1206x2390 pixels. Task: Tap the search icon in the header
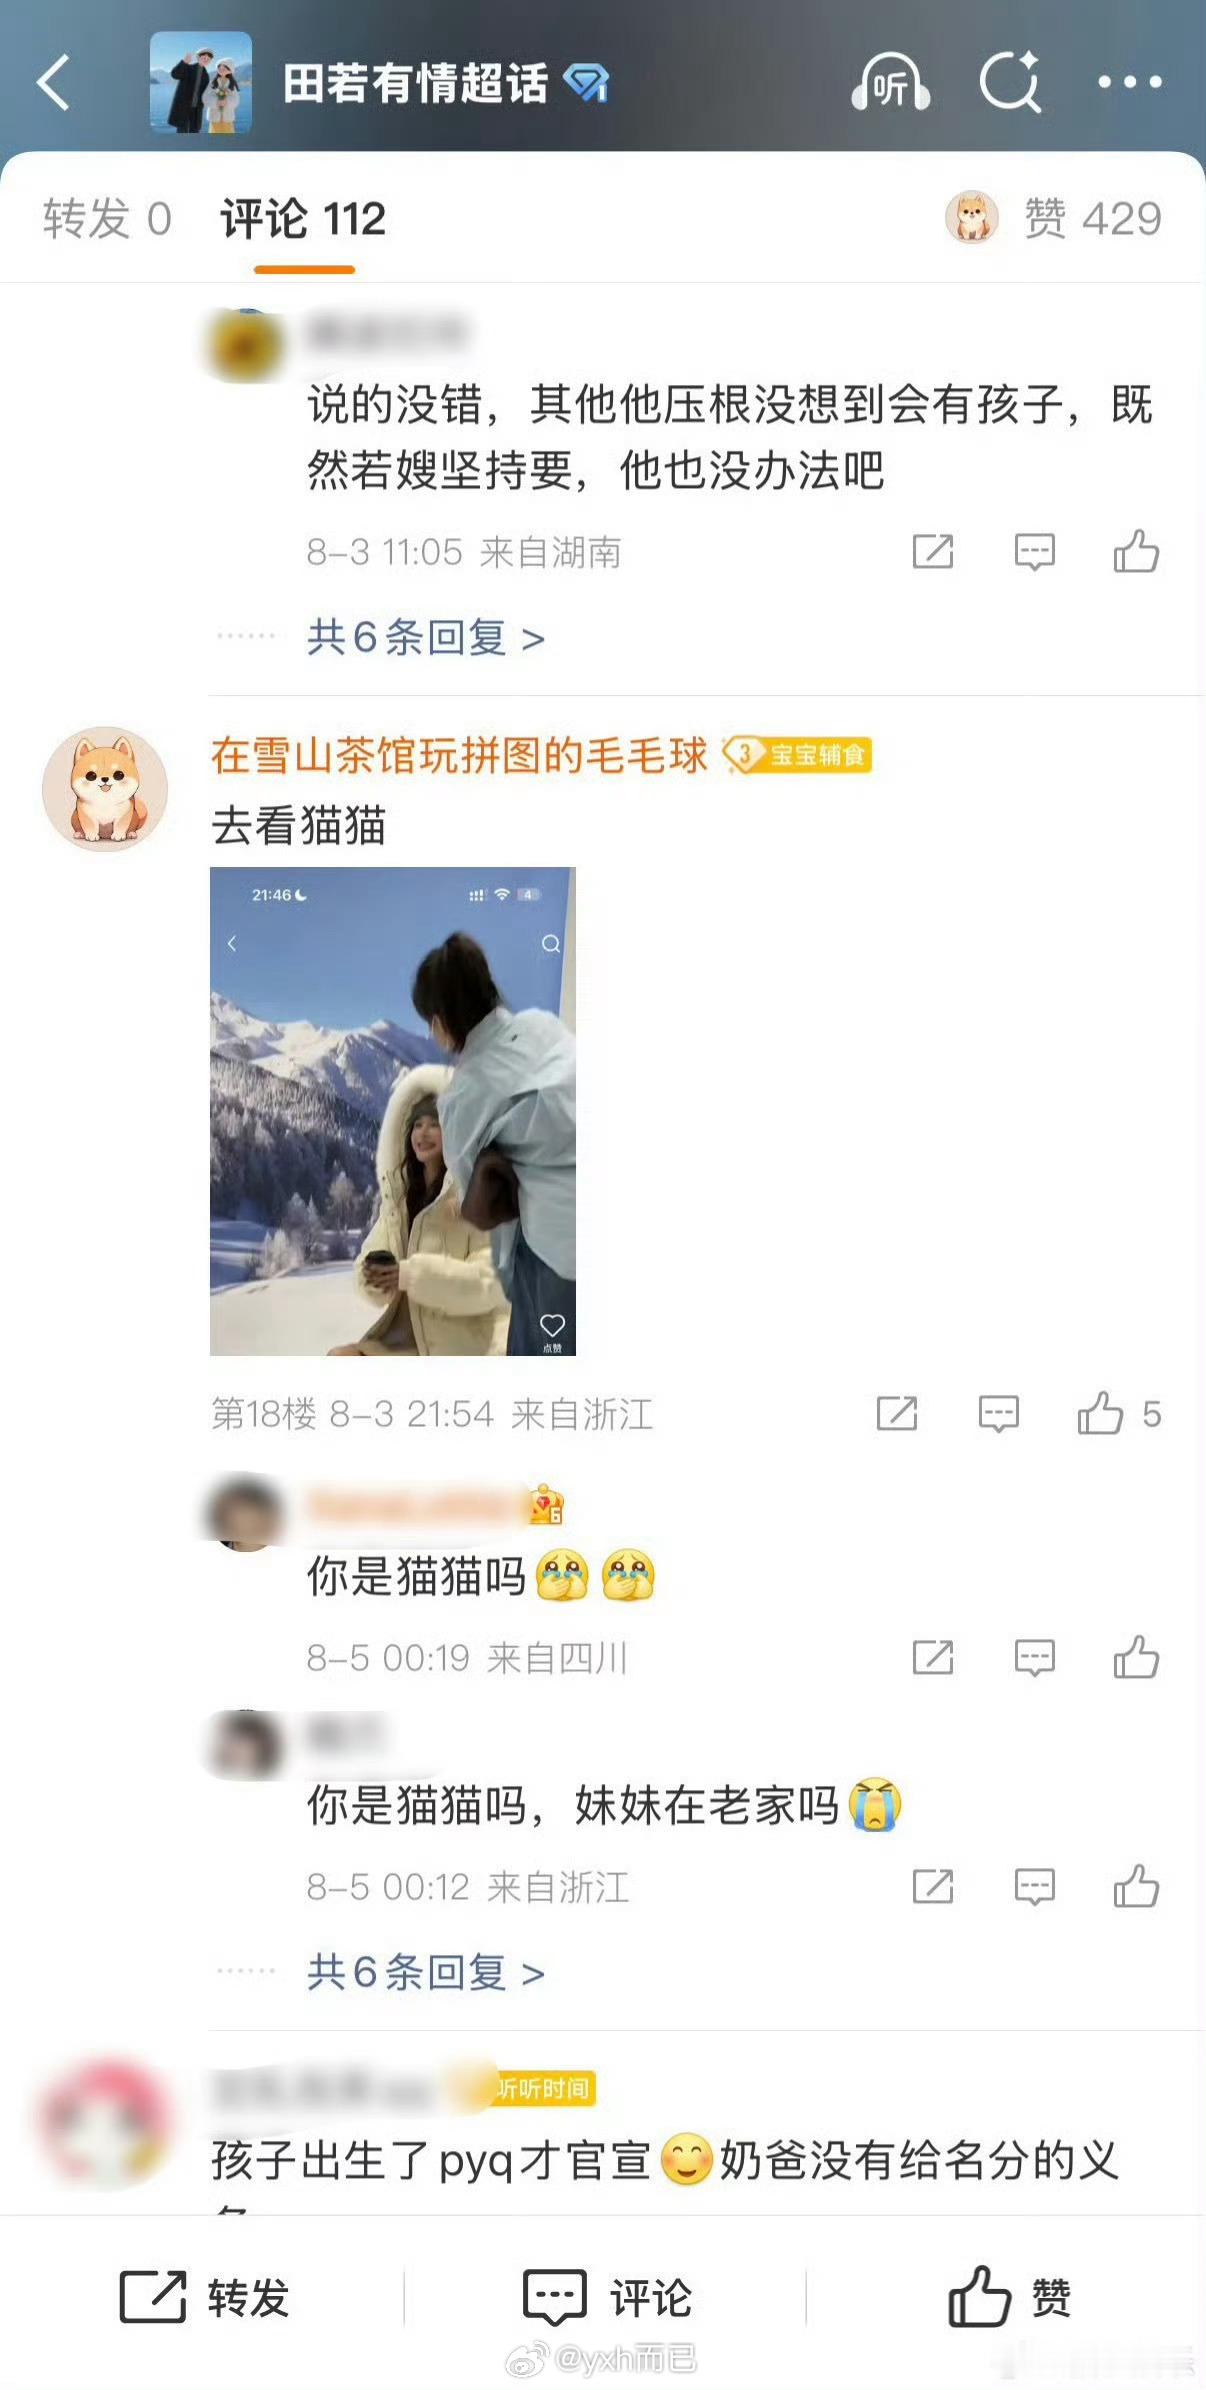1010,83
